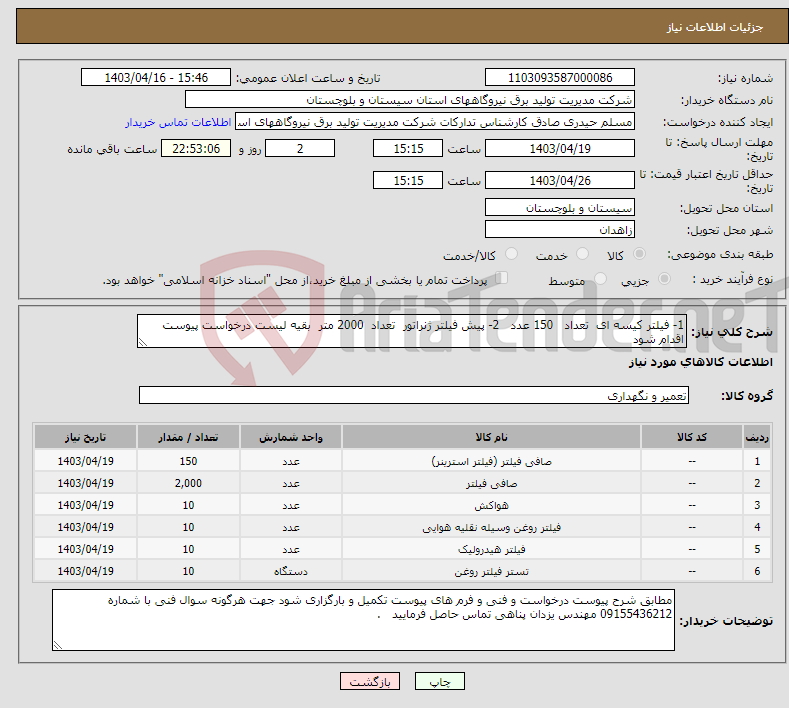Click the توضیحات خریدار notes textarea

pos(363,620)
